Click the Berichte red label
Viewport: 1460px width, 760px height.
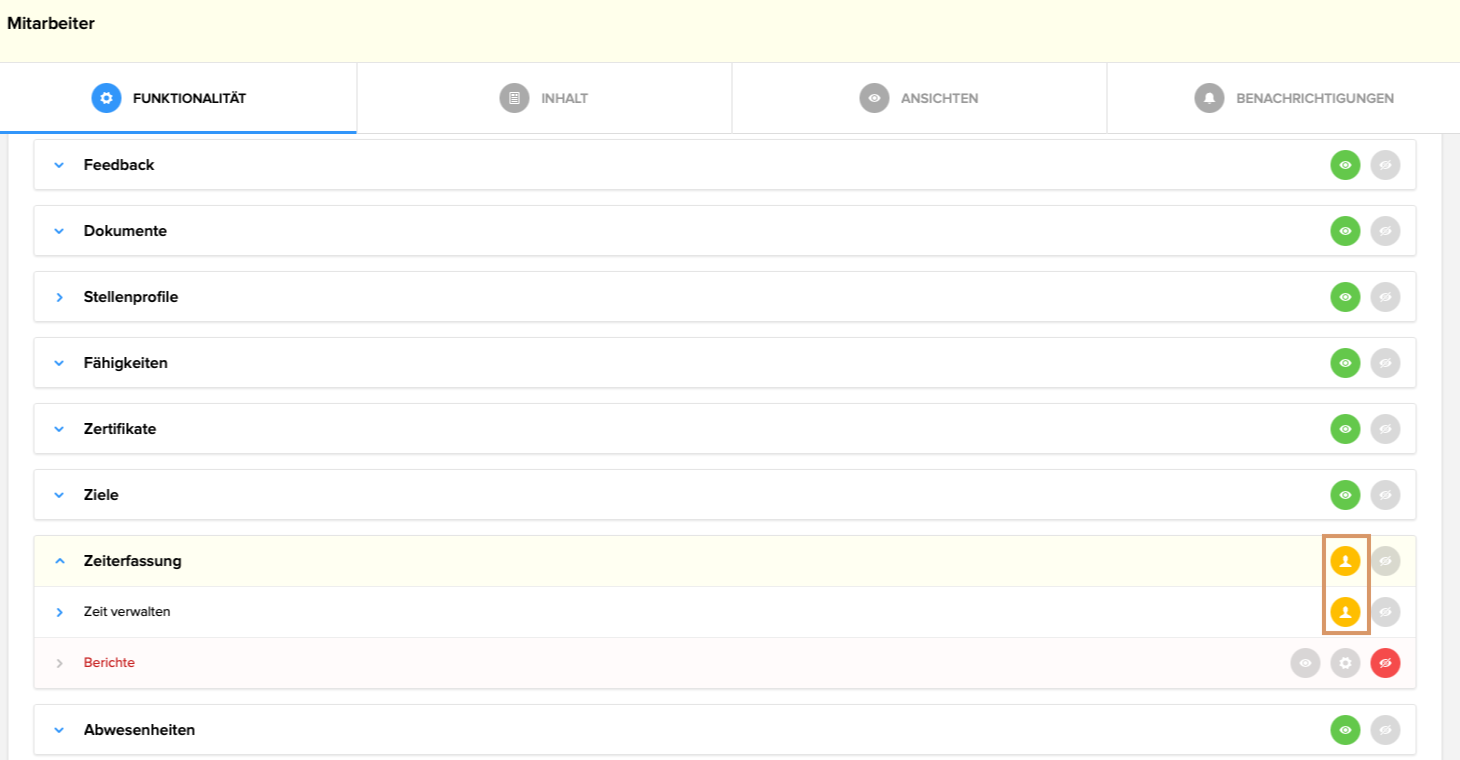(x=109, y=663)
